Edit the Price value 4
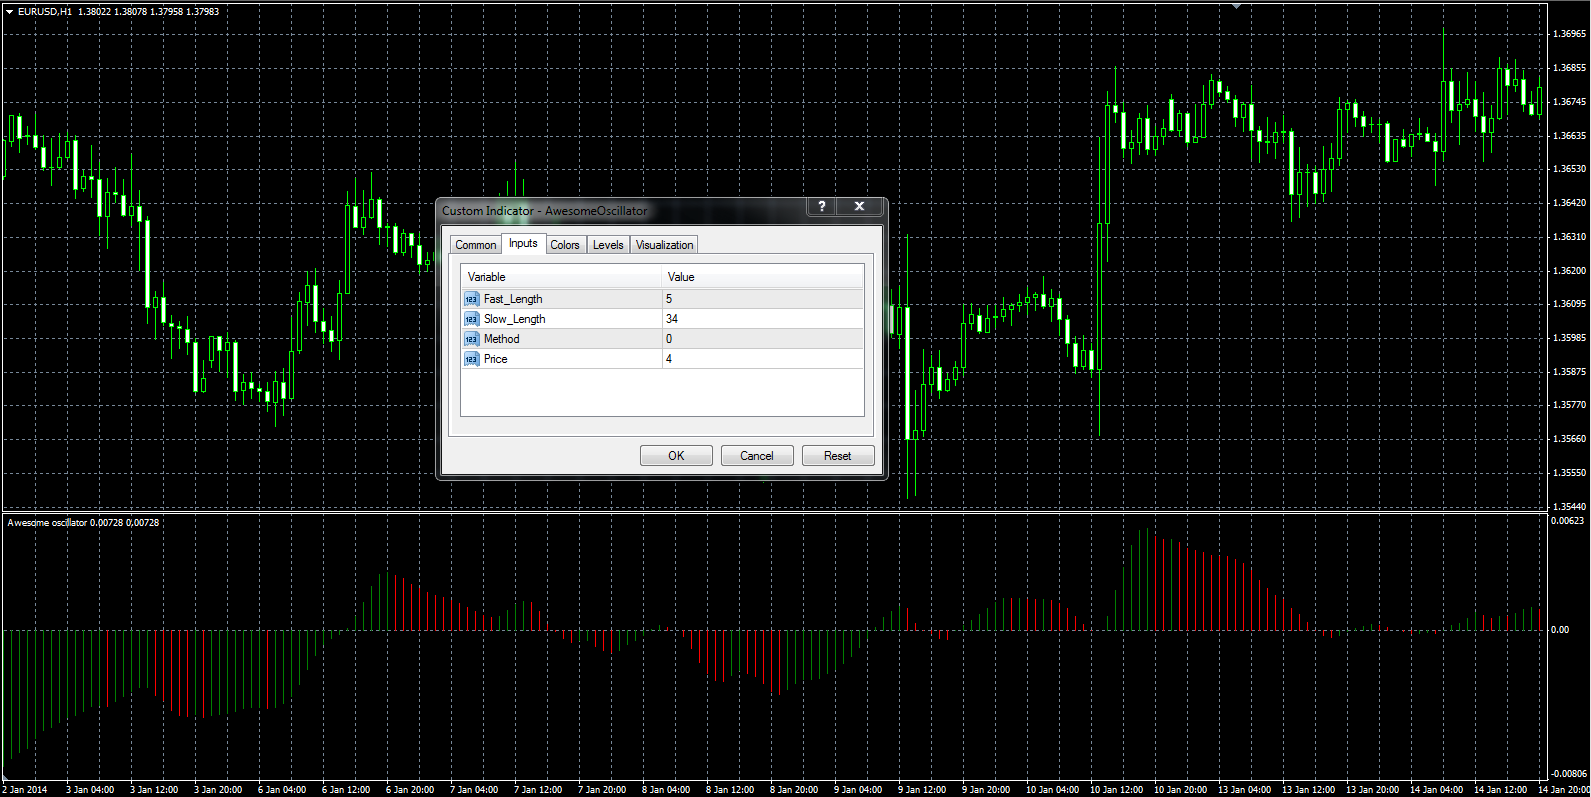 [763, 359]
